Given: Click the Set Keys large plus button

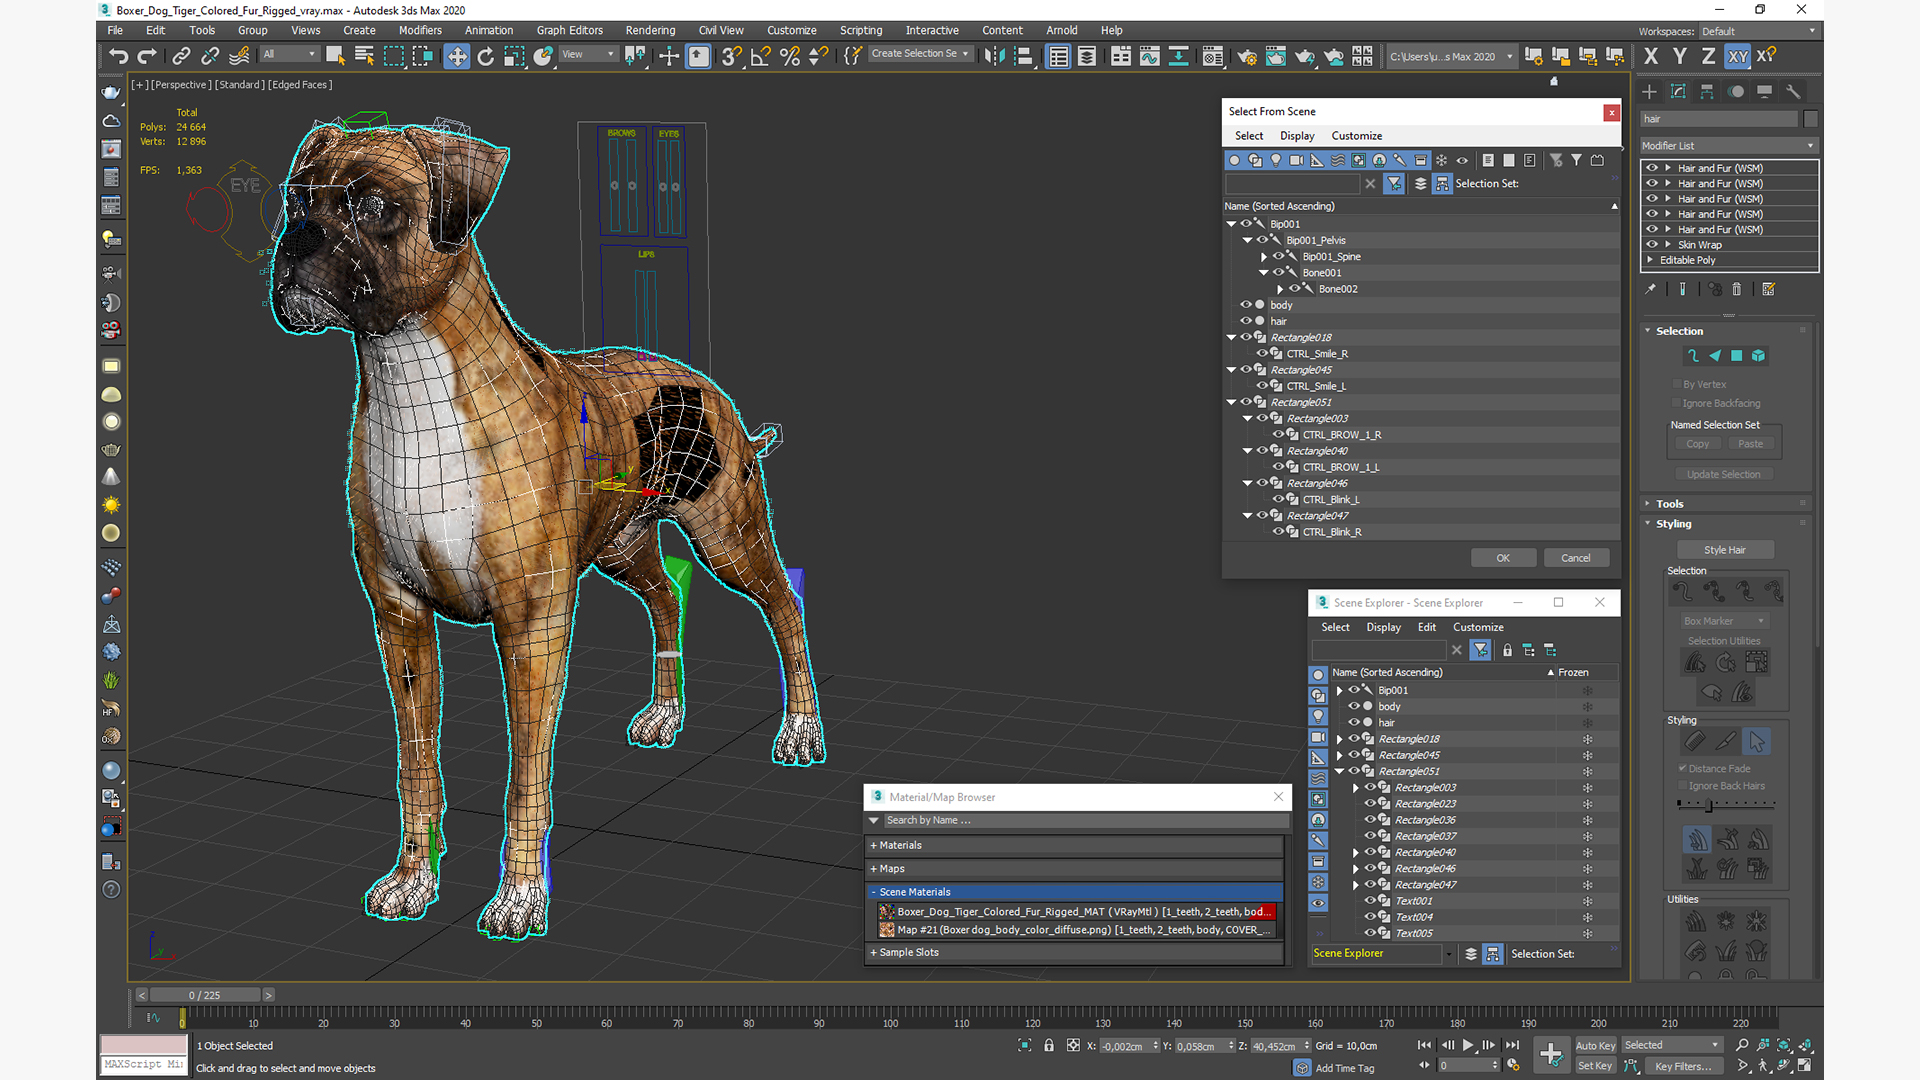Looking at the screenshot, I should pyautogui.click(x=1551, y=1054).
